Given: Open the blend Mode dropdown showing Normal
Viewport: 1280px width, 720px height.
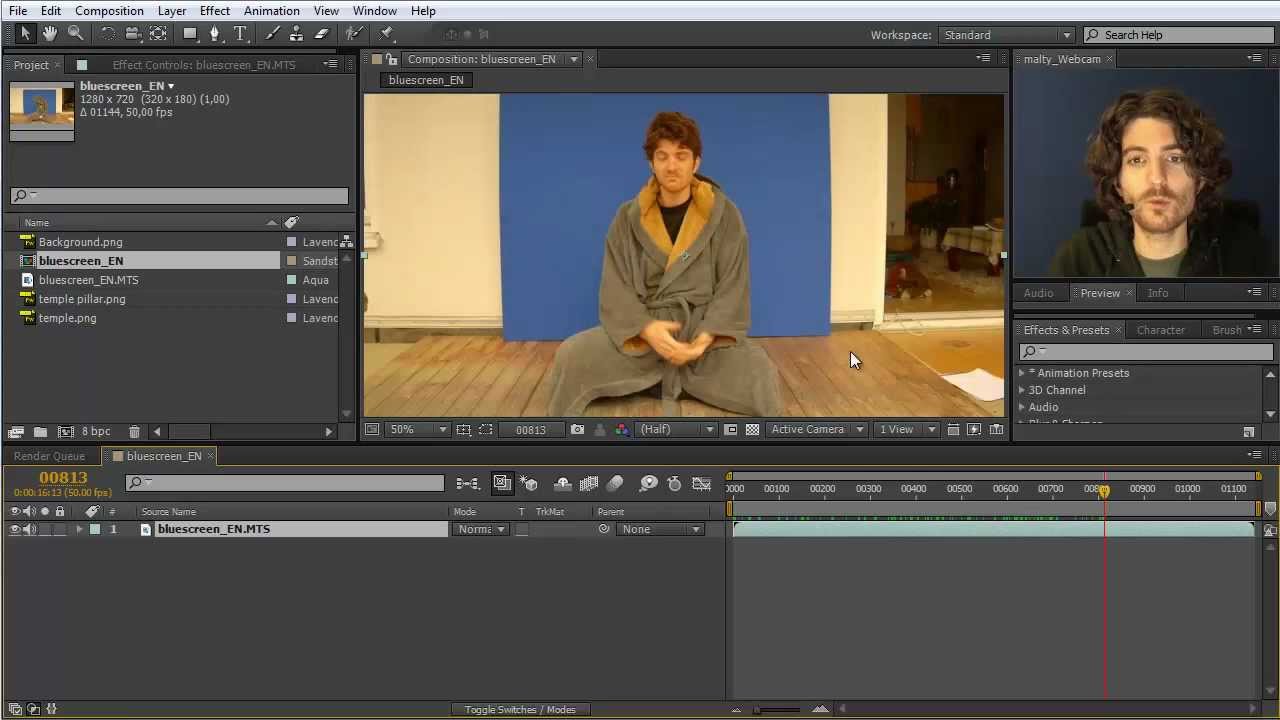Looking at the screenshot, I should (x=481, y=529).
